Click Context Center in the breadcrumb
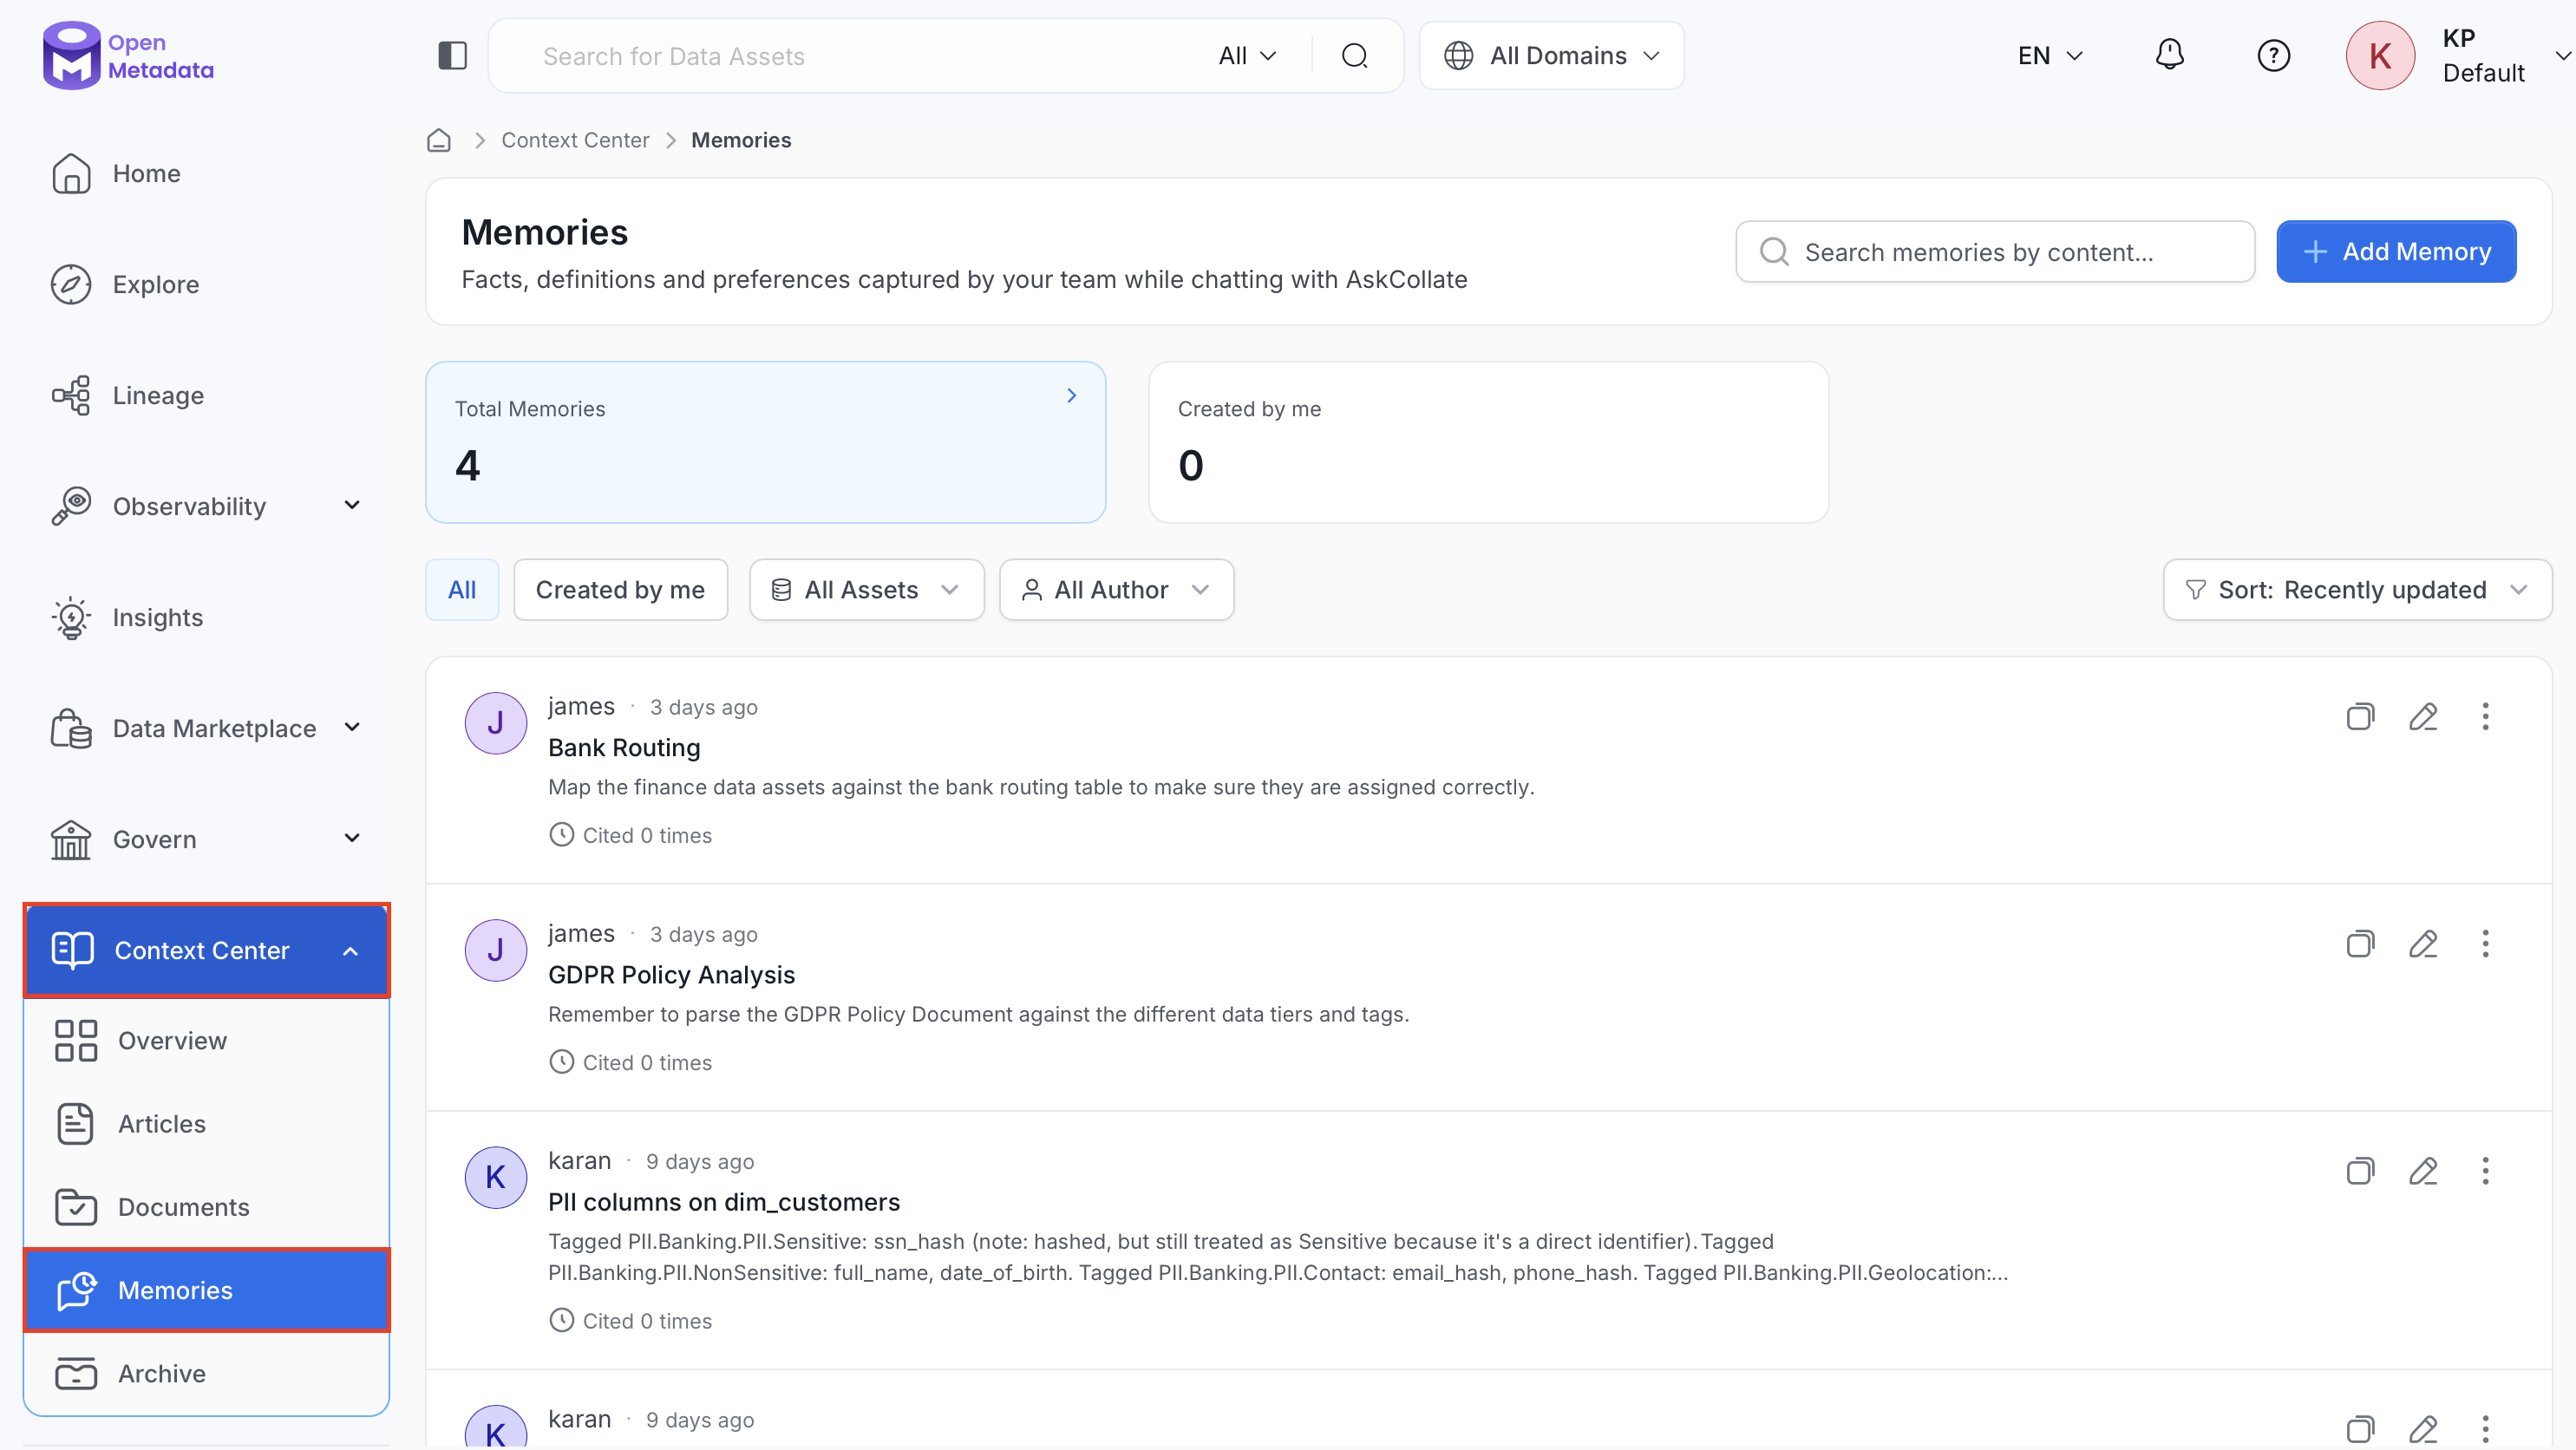The height and width of the screenshot is (1450, 2576). 575,140
